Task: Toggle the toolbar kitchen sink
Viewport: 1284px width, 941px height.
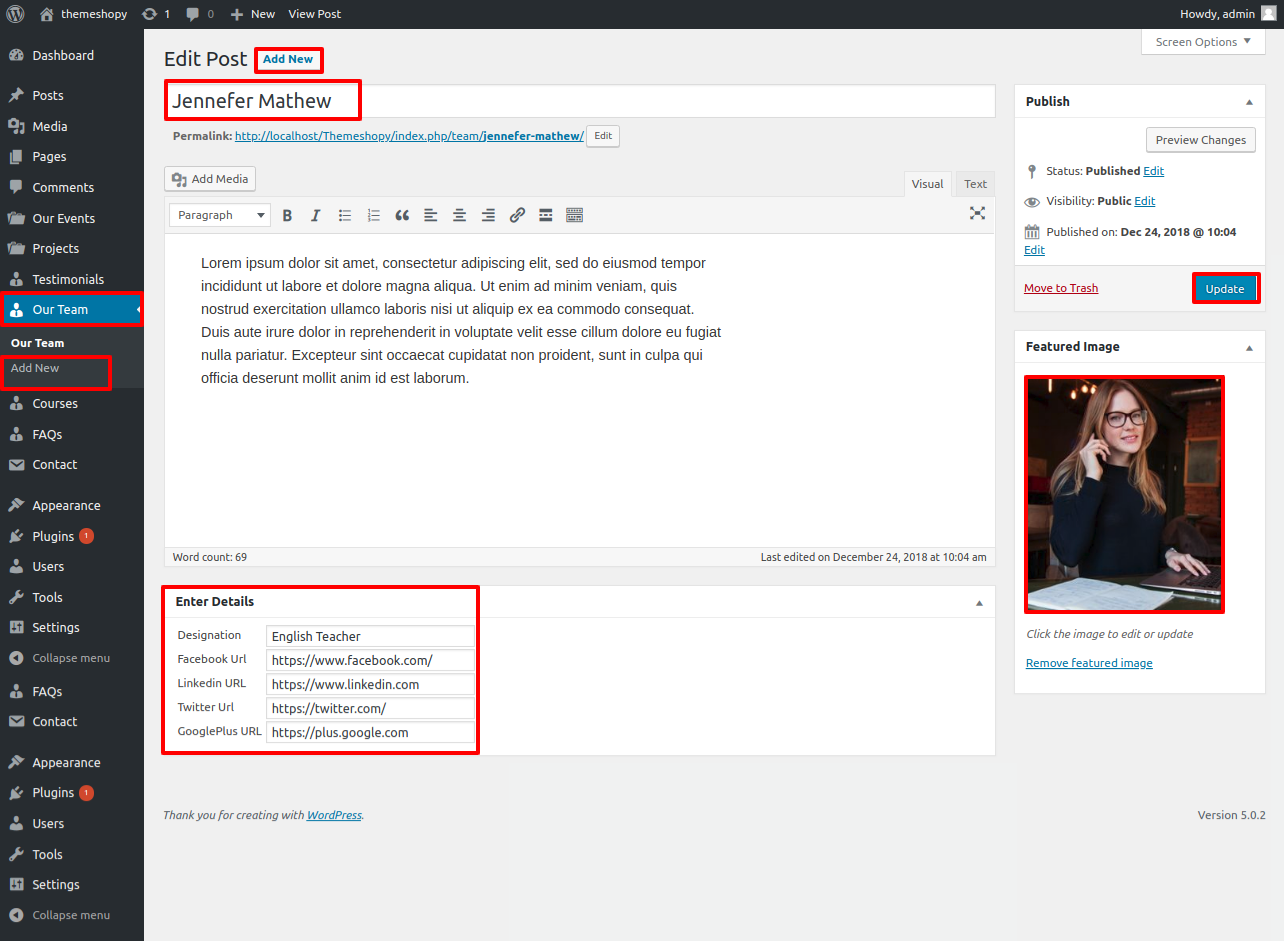Action: [575, 215]
